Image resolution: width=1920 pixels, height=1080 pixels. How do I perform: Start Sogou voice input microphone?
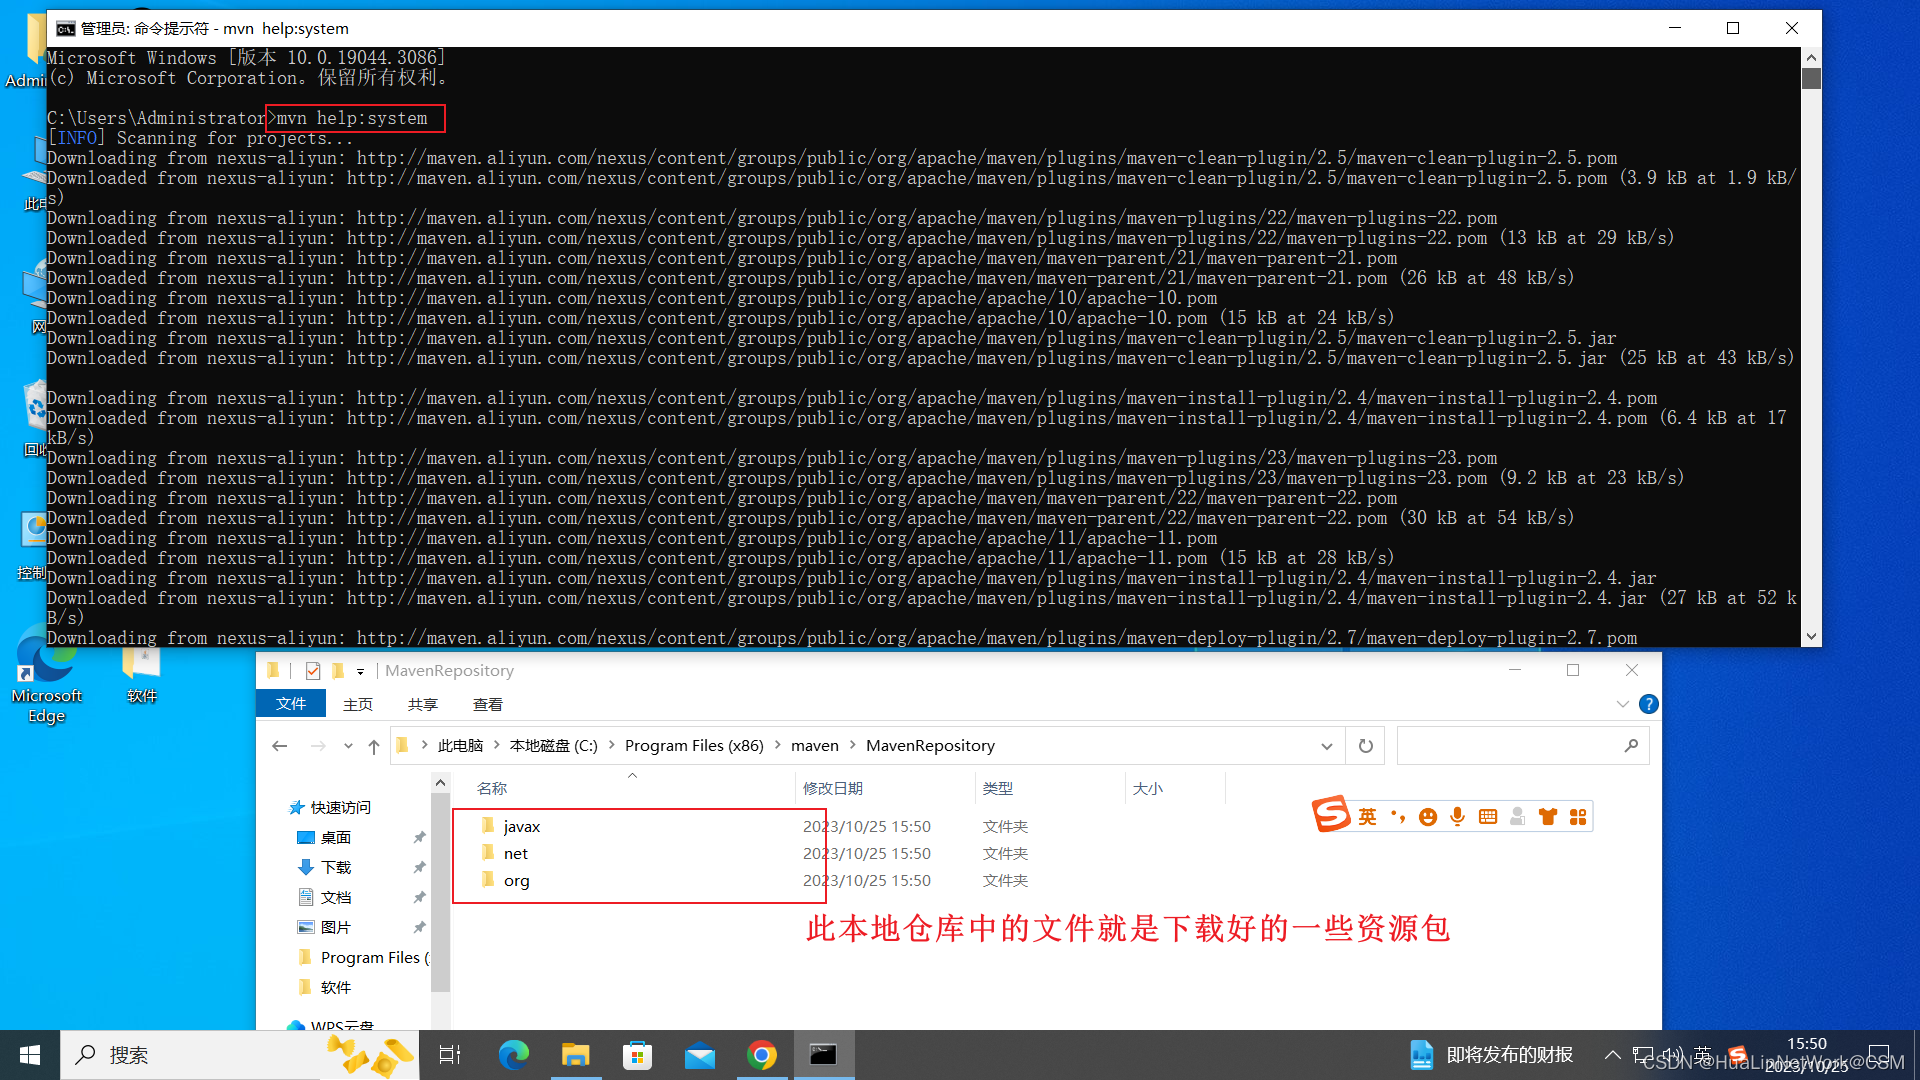[1458, 817]
